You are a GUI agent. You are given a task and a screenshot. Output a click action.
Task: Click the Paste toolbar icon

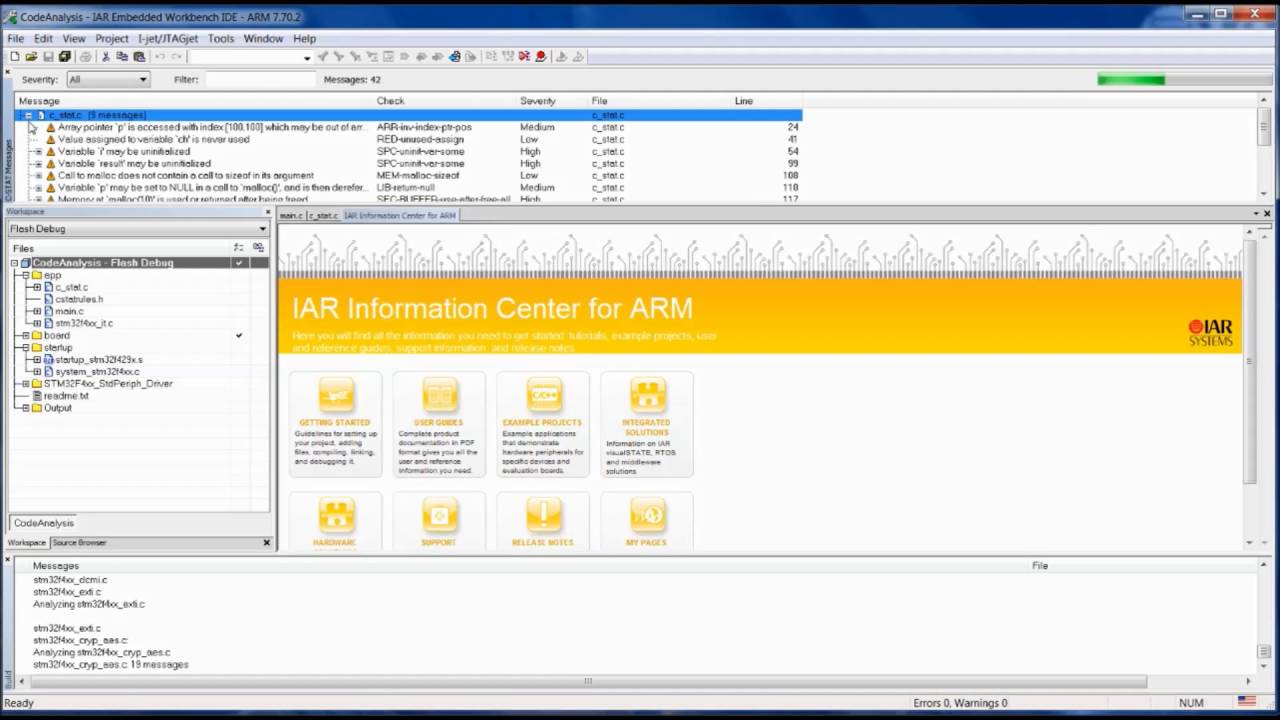click(139, 56)
